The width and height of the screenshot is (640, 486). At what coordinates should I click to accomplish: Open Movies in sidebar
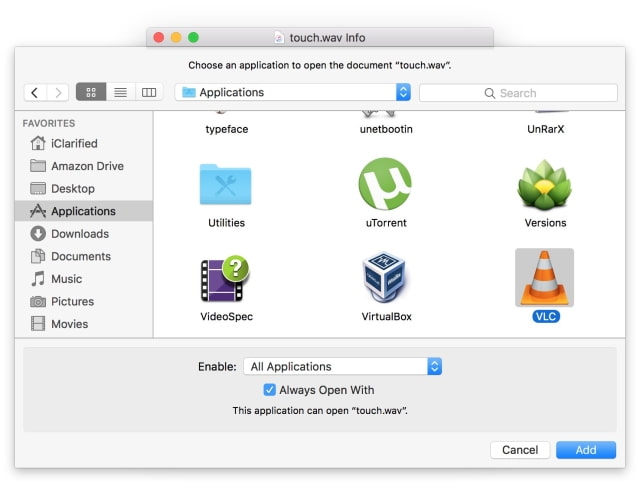click(x=84, y=324)
